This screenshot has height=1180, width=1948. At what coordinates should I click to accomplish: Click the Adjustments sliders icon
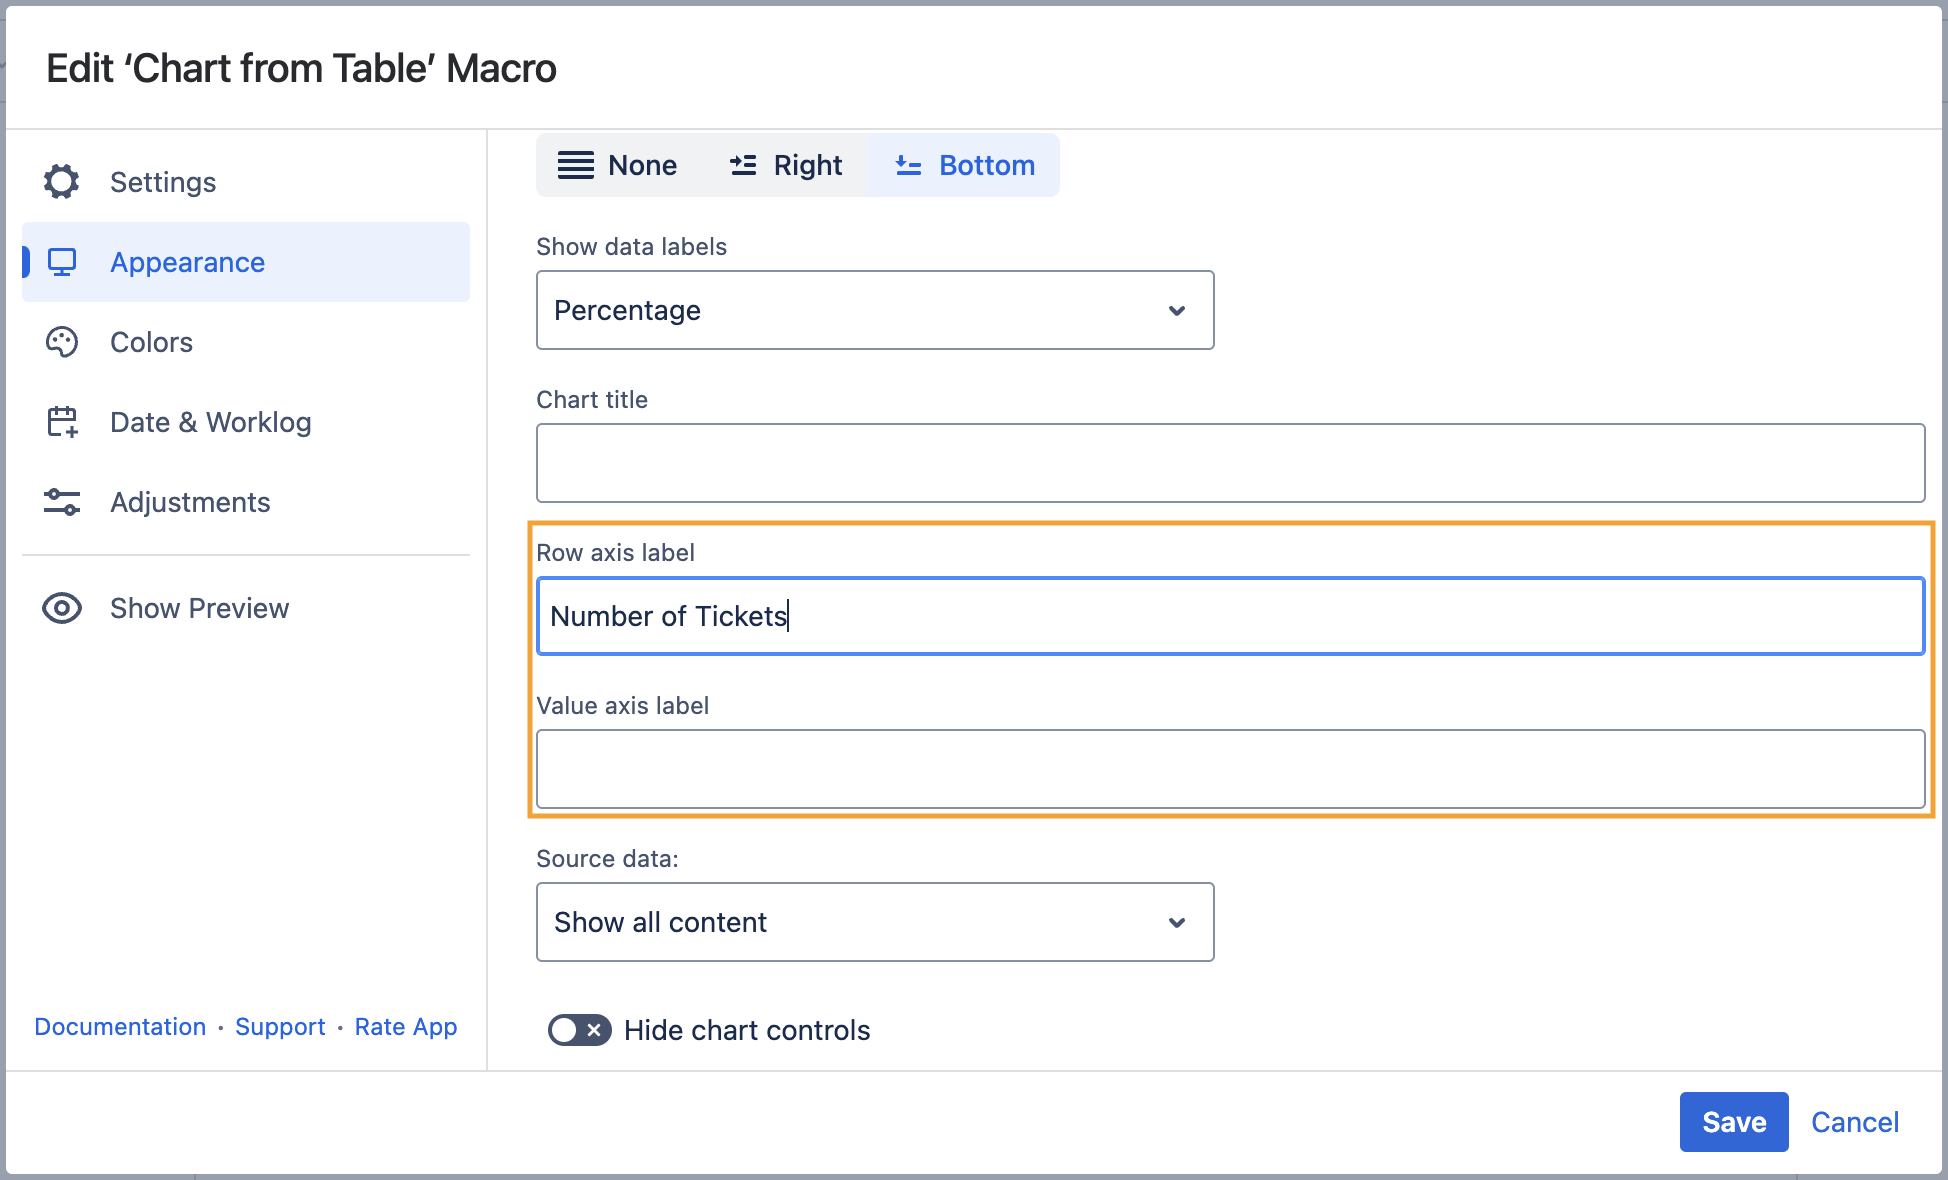click(62, 502)
